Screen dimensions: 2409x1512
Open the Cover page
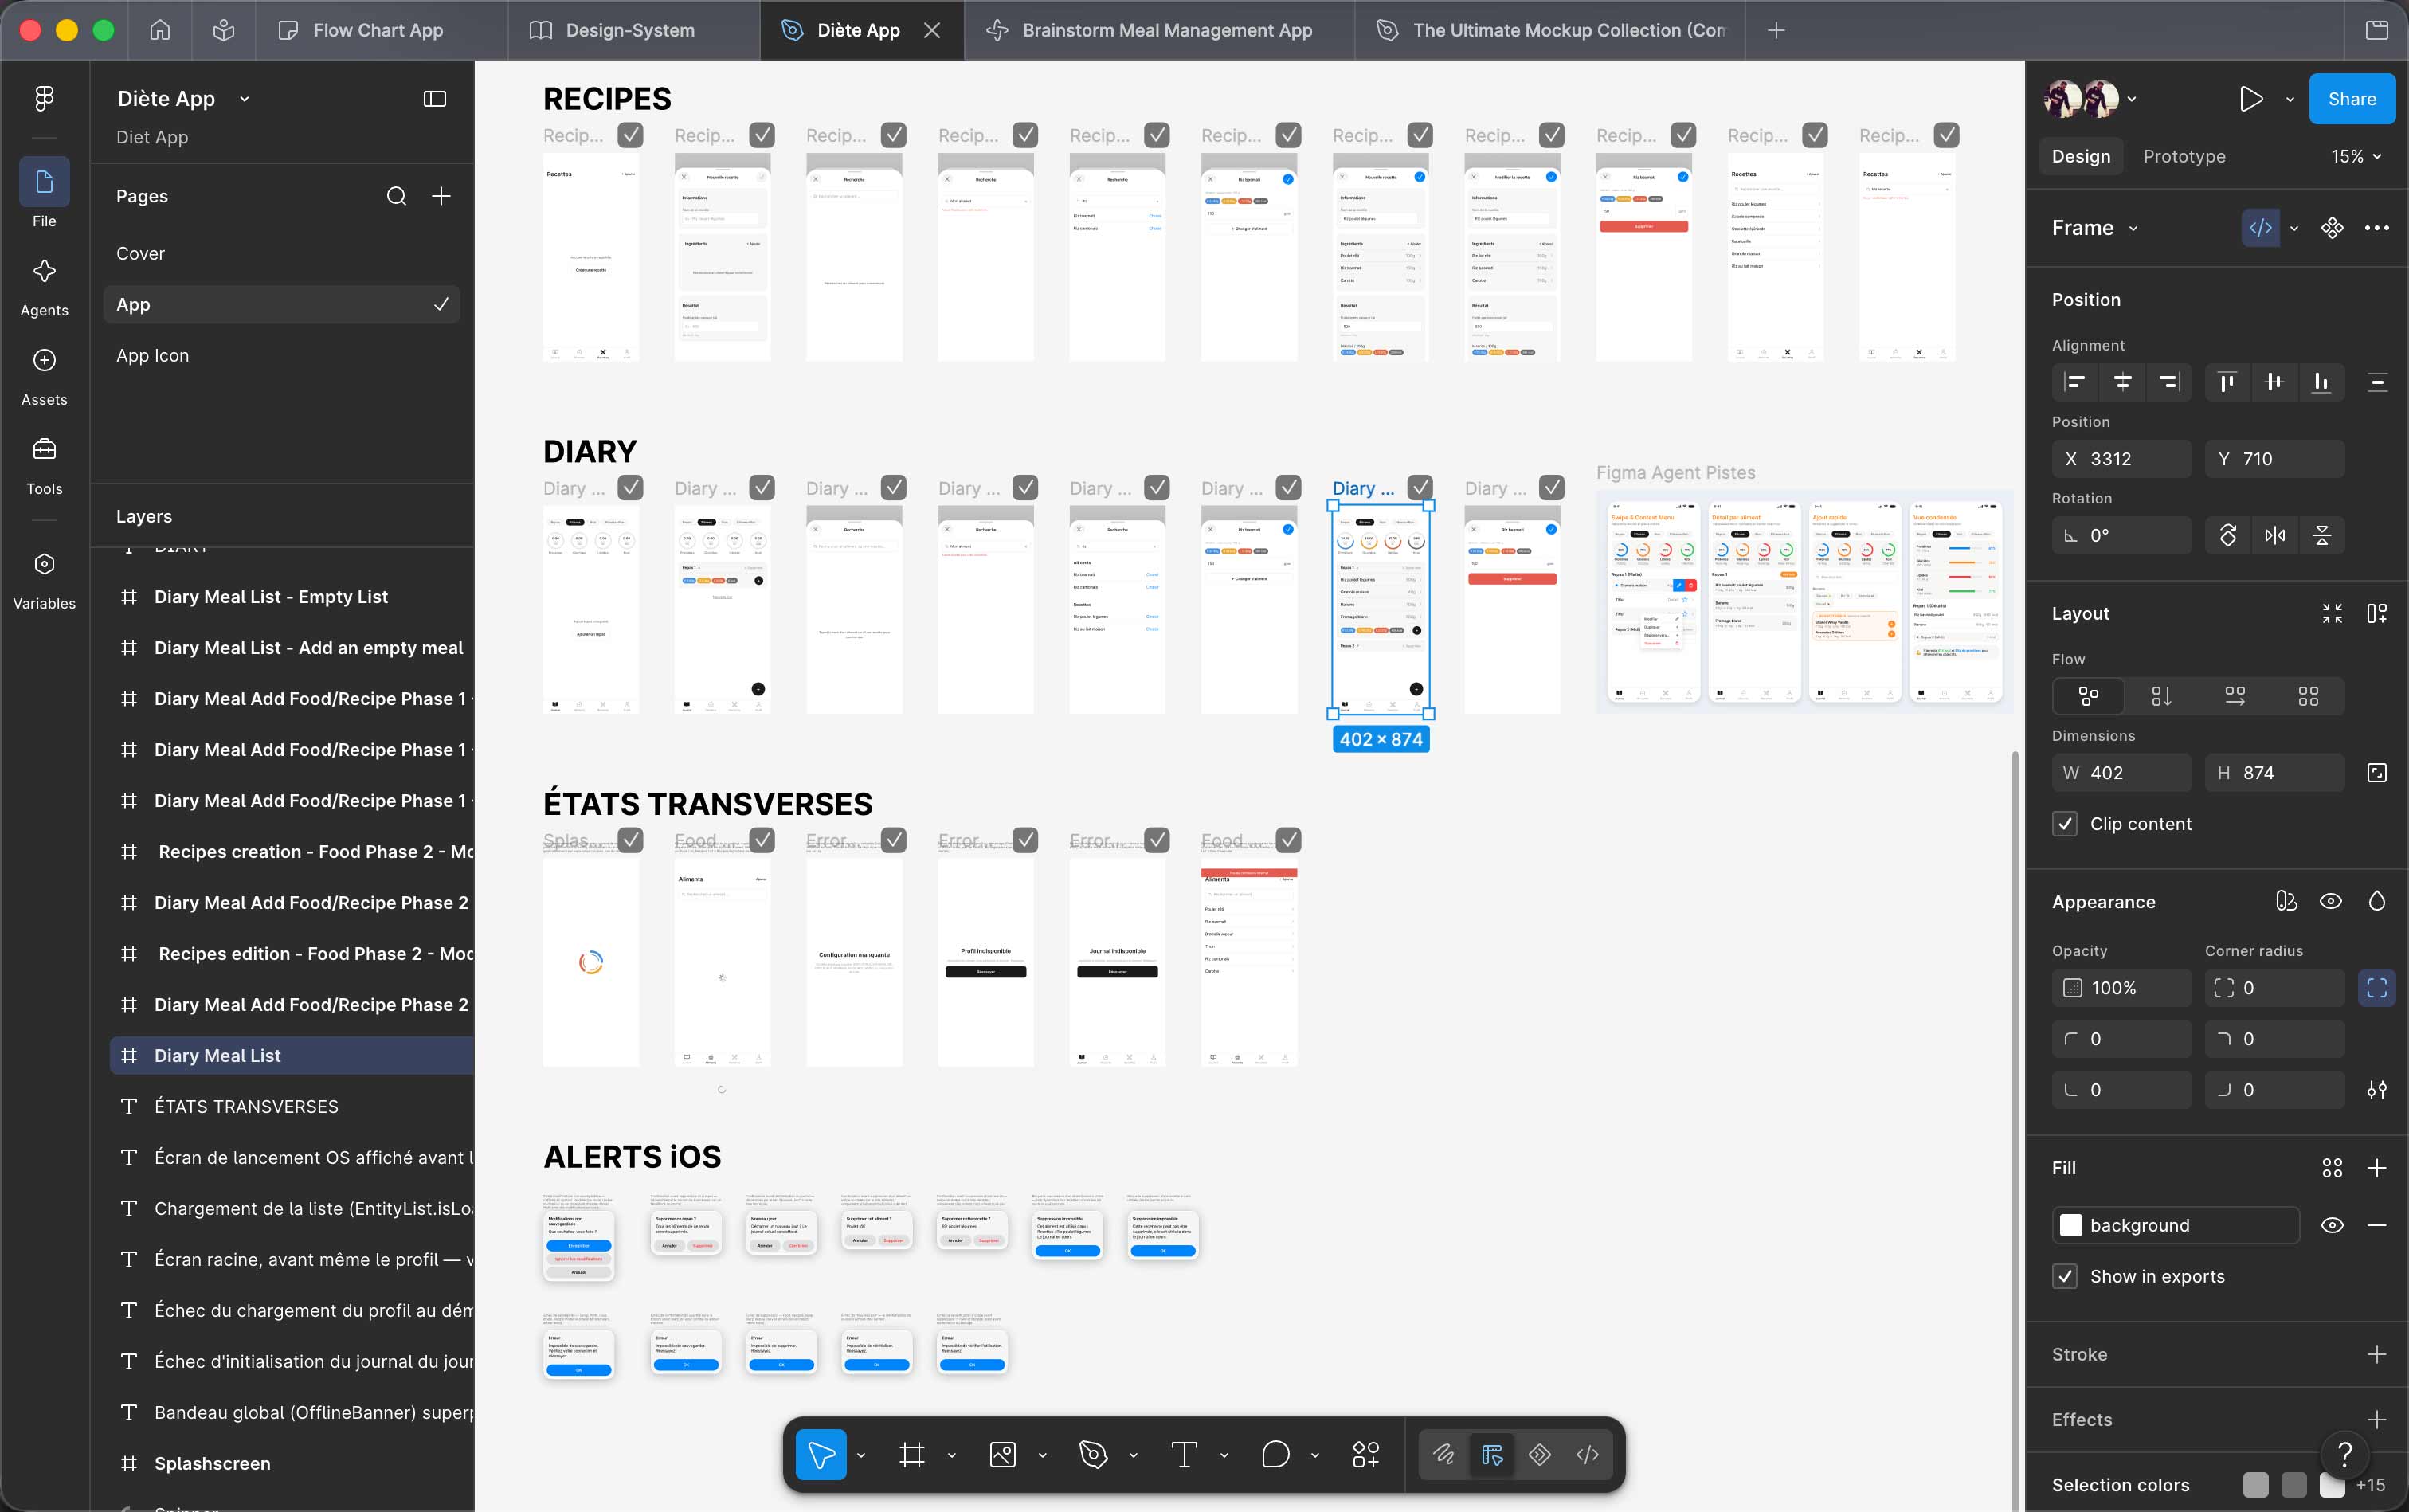point(281,254)
